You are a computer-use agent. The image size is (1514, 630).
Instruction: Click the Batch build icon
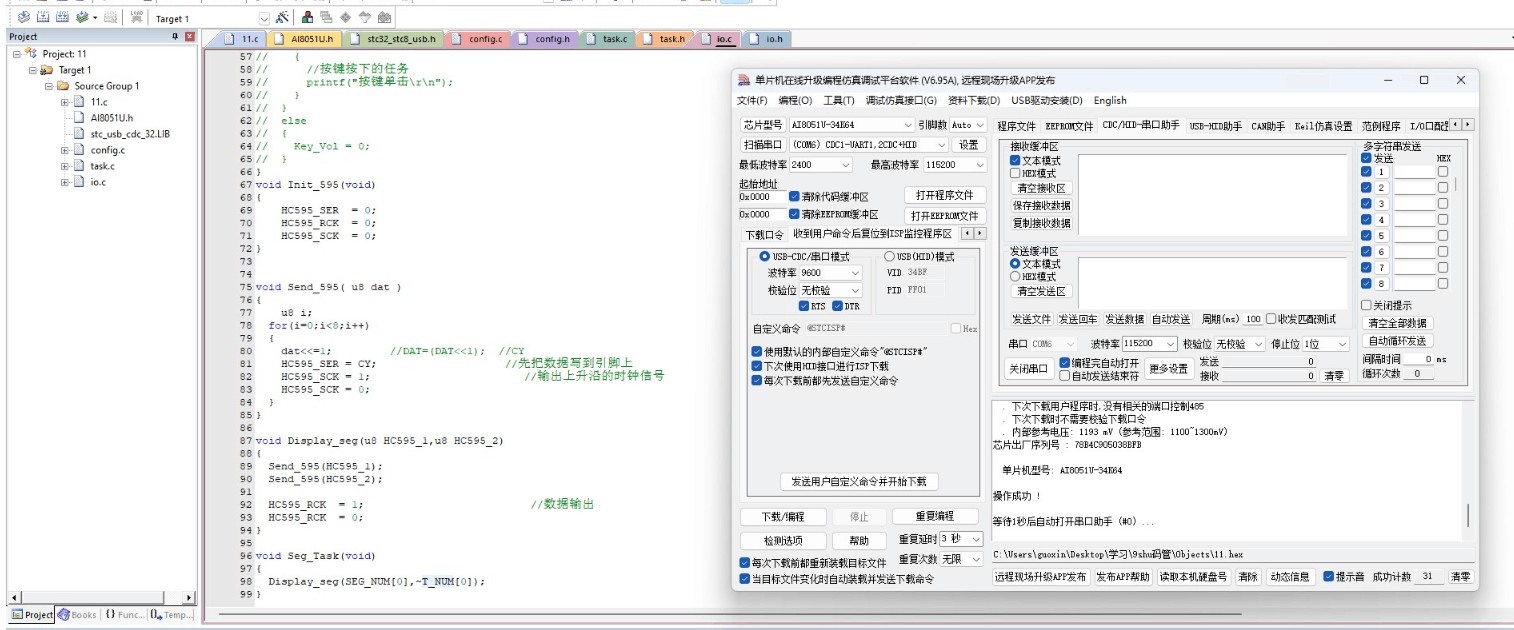click(81, 18)
